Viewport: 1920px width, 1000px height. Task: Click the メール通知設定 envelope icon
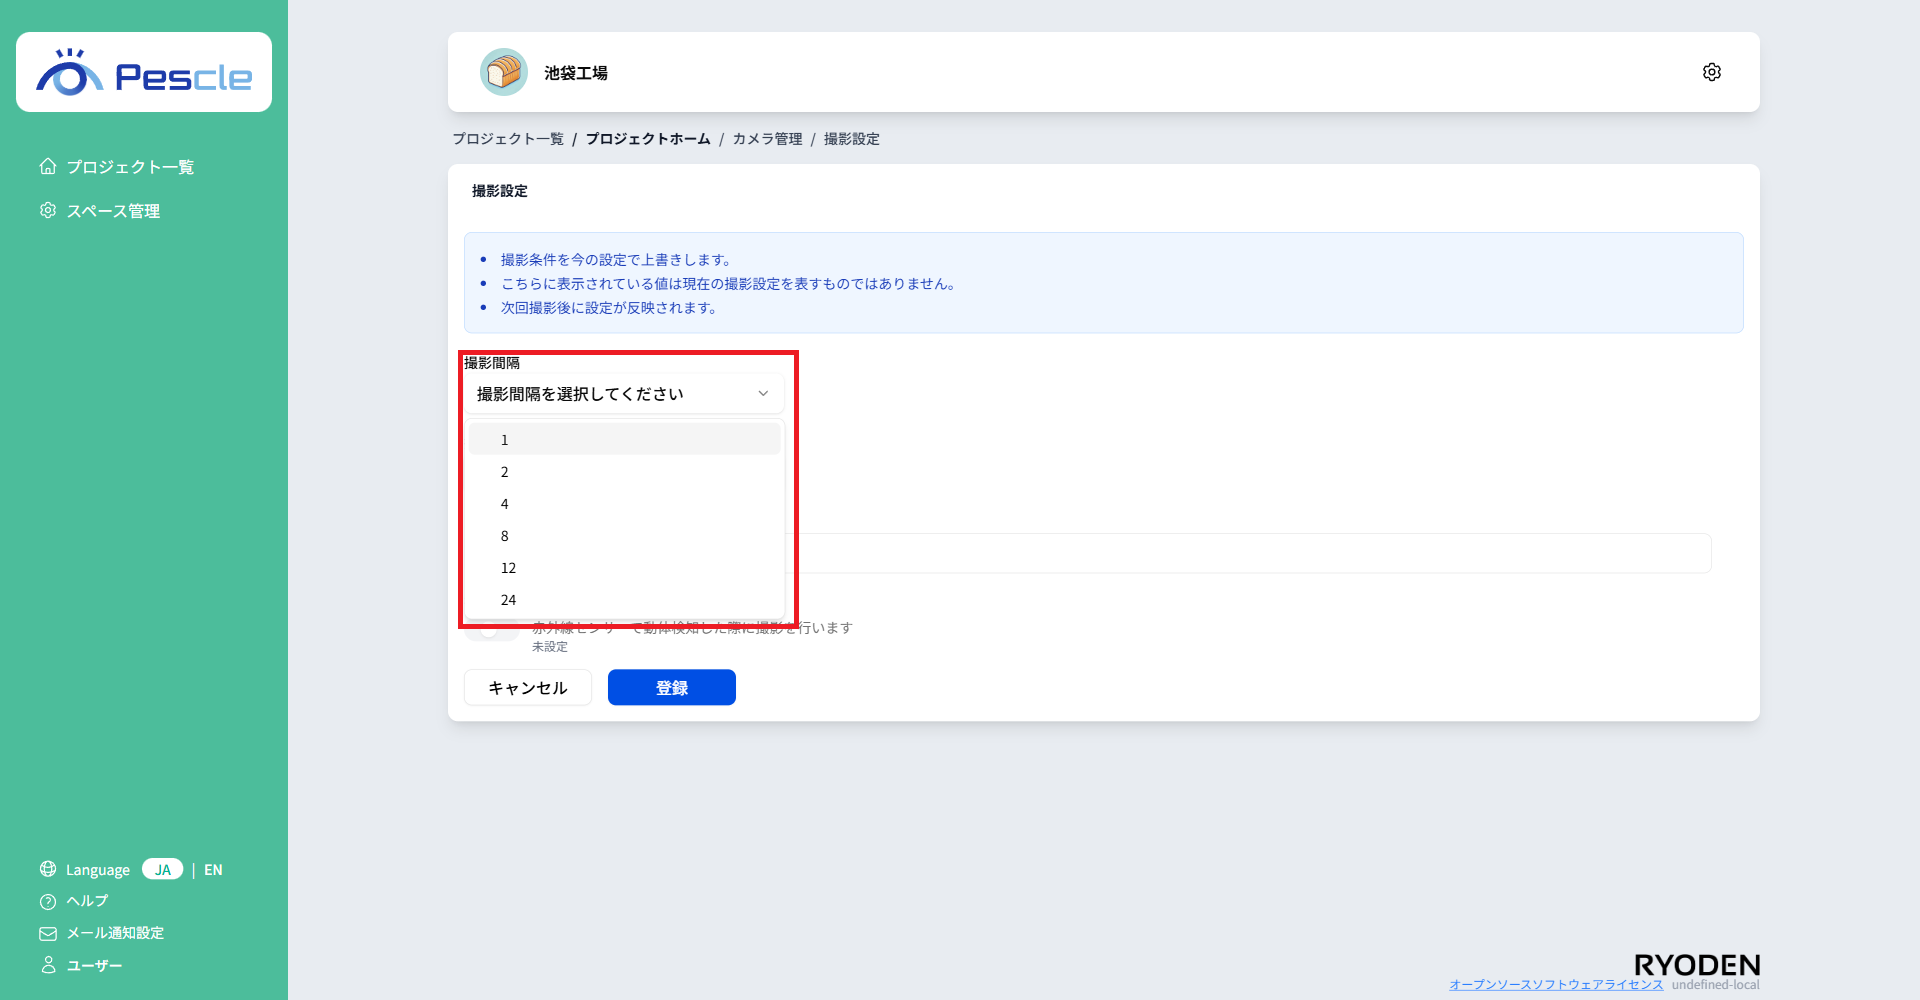tap(47, 933)
